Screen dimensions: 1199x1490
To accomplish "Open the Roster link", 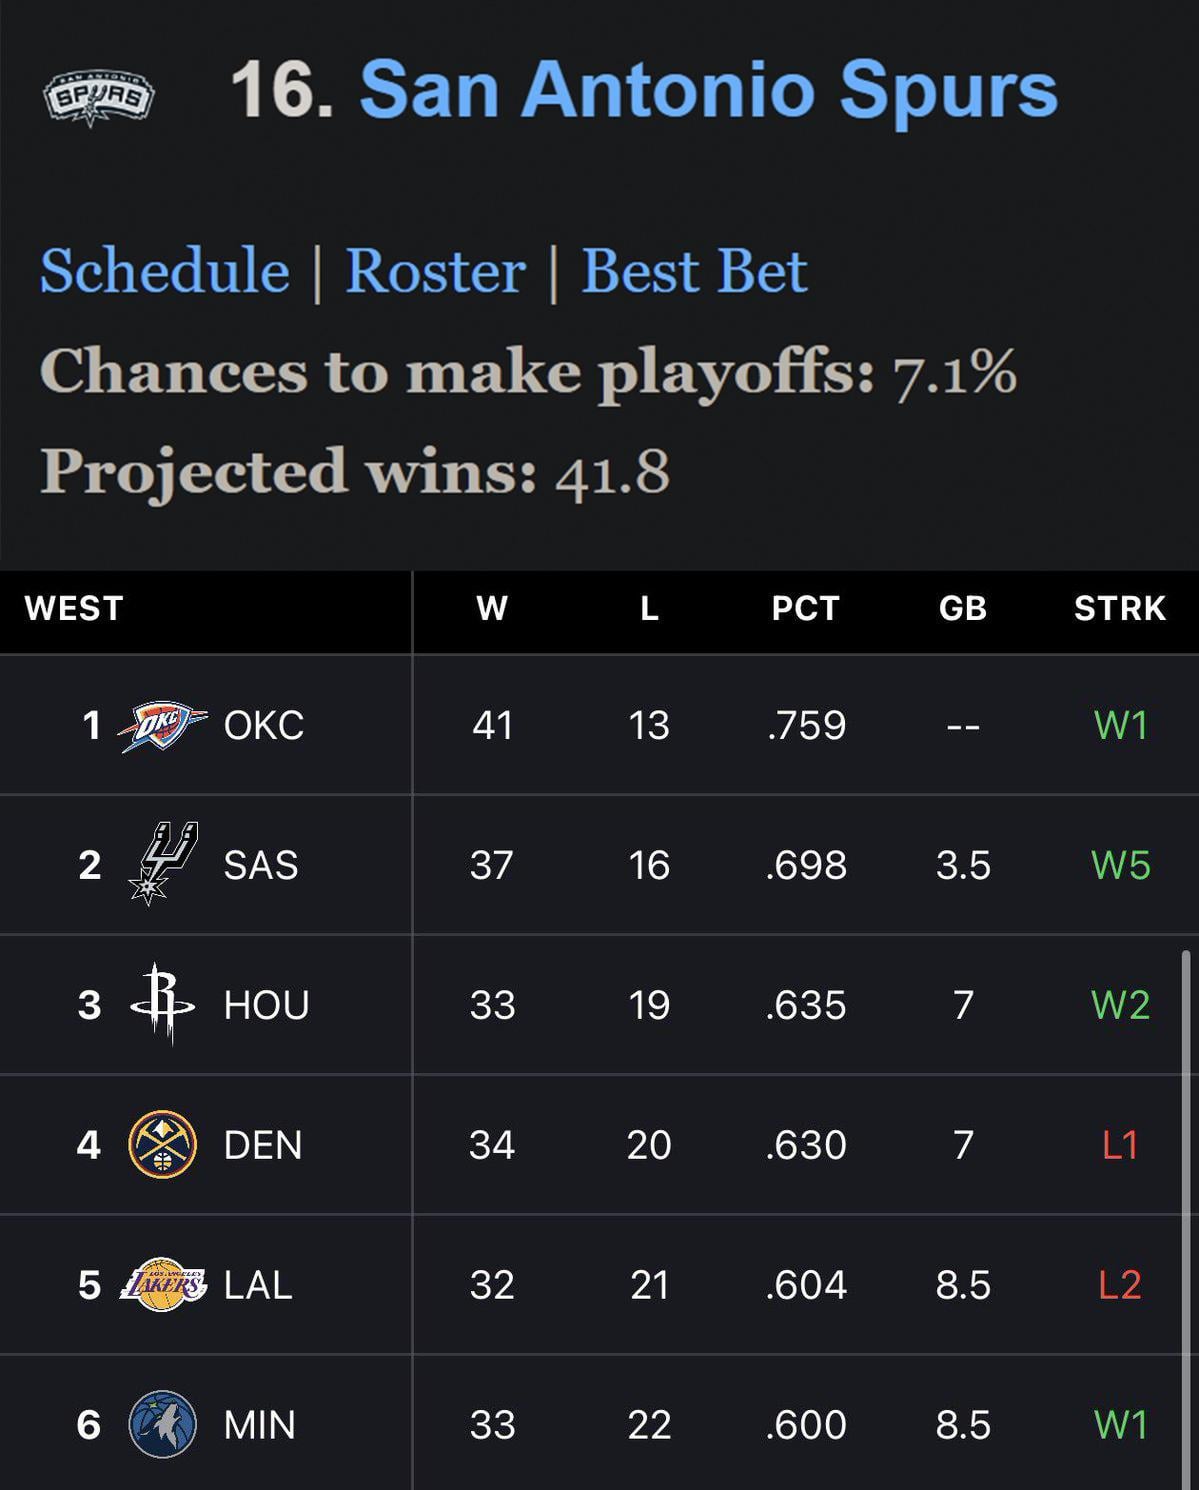I will [435, 271].
